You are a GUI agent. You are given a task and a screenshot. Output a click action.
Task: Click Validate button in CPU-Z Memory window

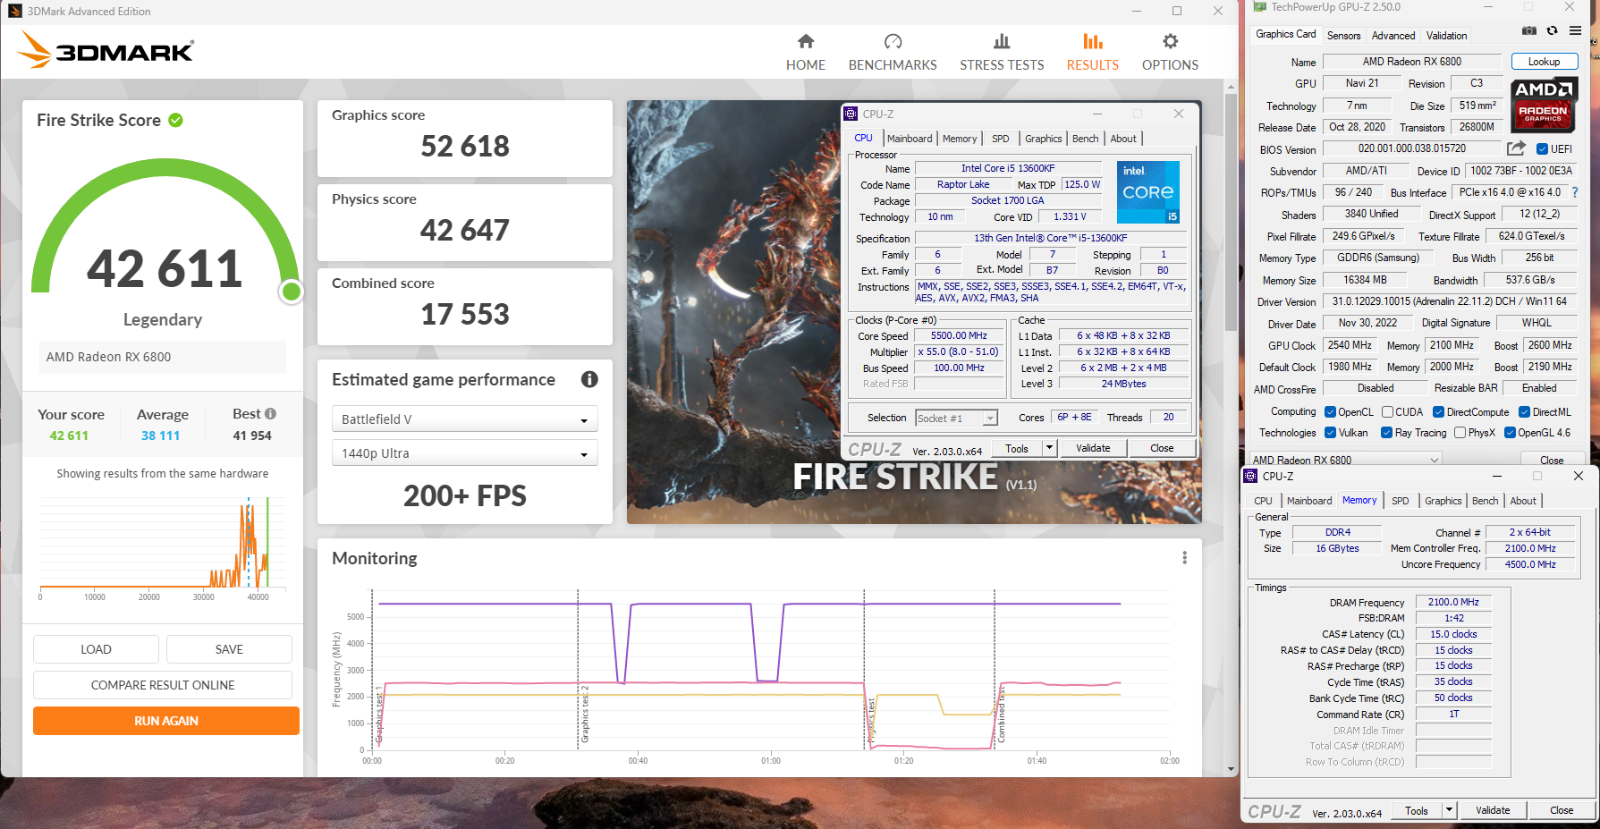coord(1493,810)
